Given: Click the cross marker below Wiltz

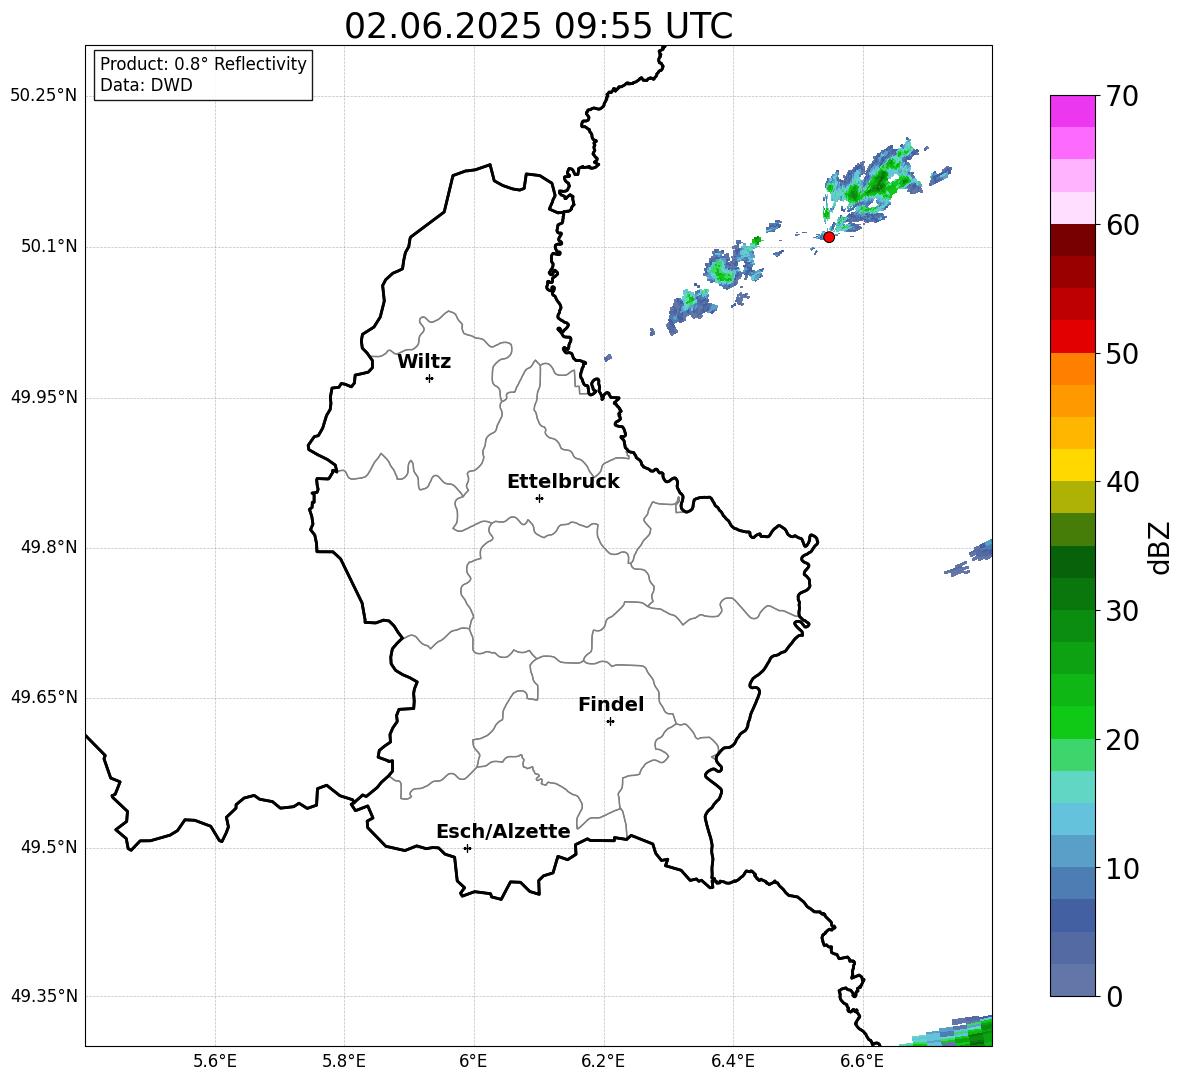Looking at the screenshot, I should 429,378.
